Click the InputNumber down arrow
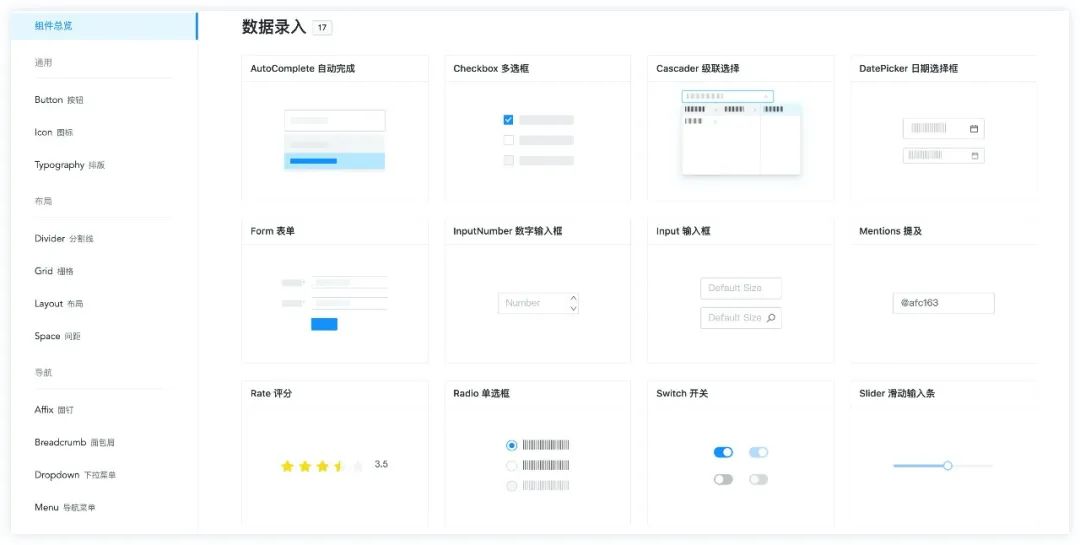 click(573, 309)
